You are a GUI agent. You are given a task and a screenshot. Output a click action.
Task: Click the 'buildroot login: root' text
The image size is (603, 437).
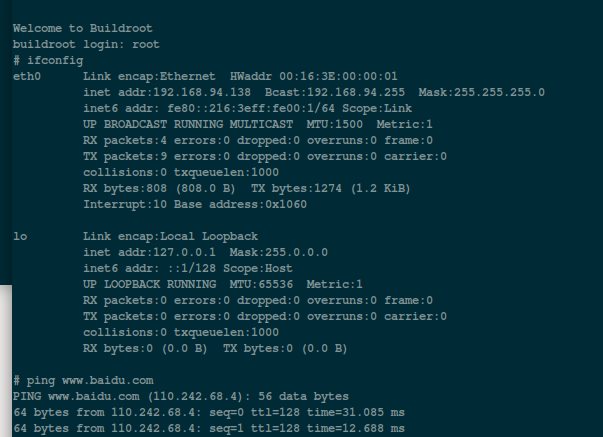pos(86,45)
